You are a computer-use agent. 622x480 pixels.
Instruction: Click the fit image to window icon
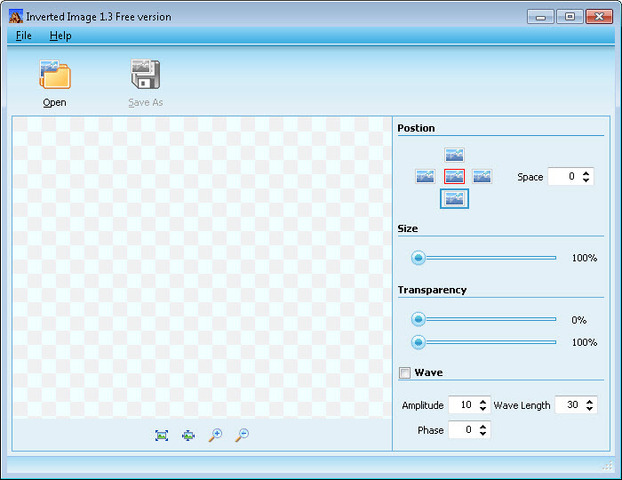coord(161,435)
